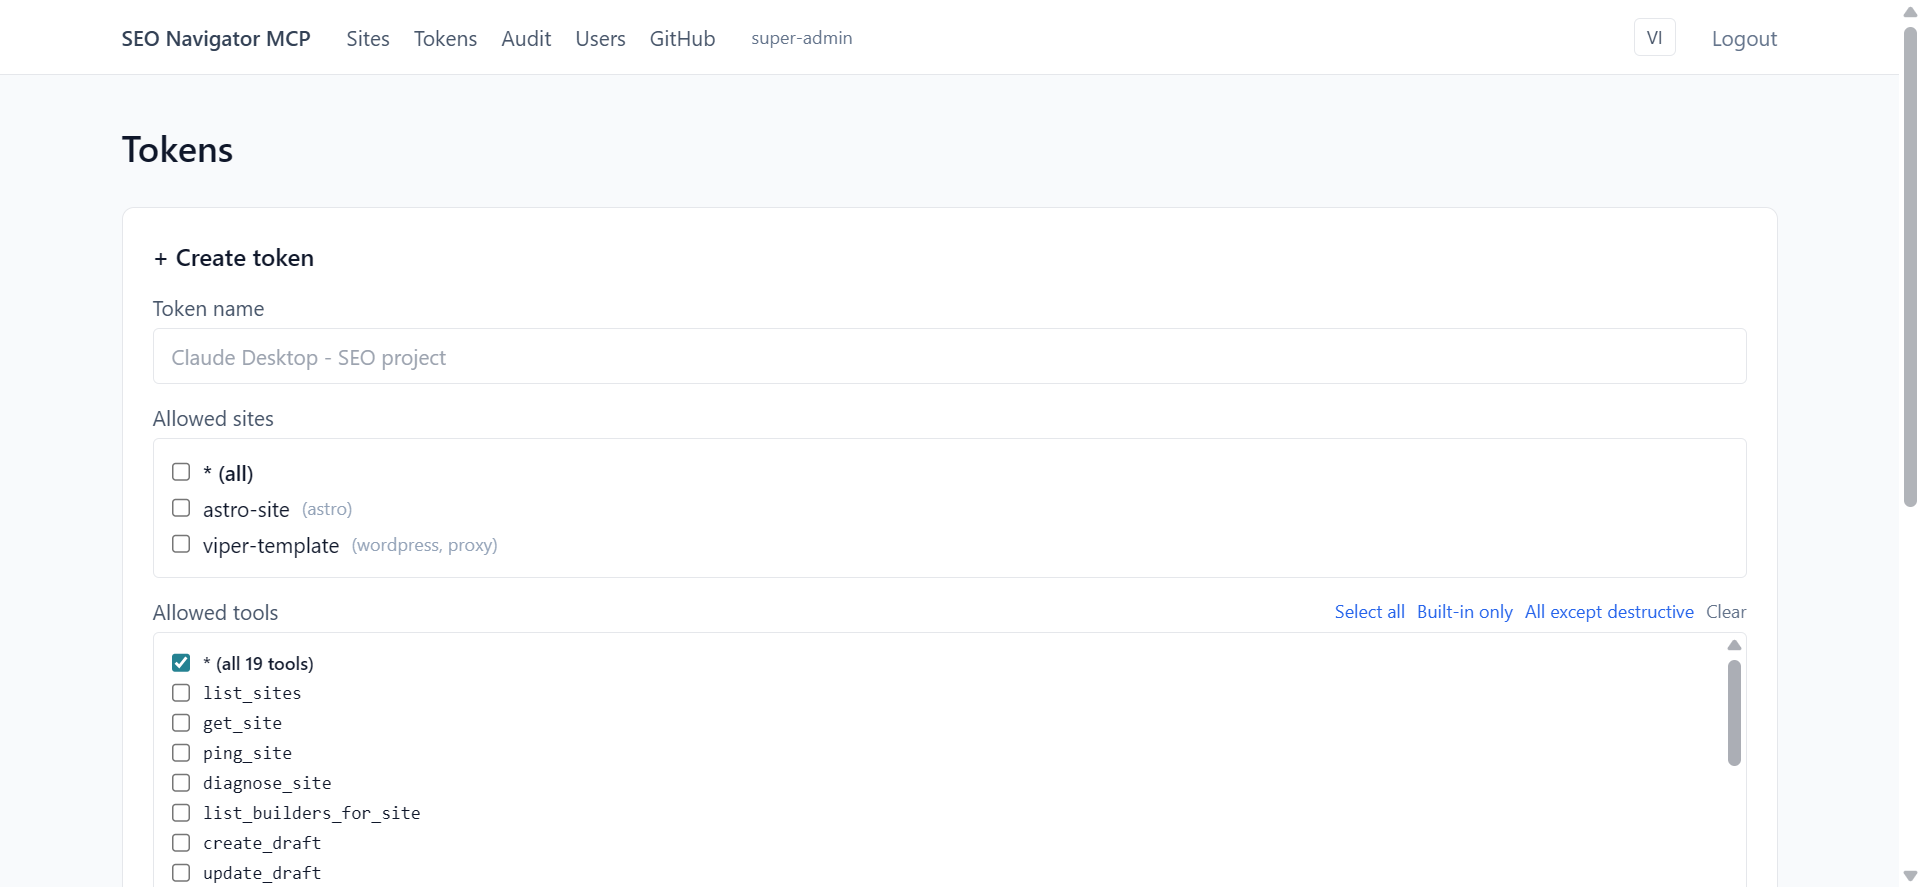
Task: Click the SEO Navigator MCP brand link
Action: 216,38
